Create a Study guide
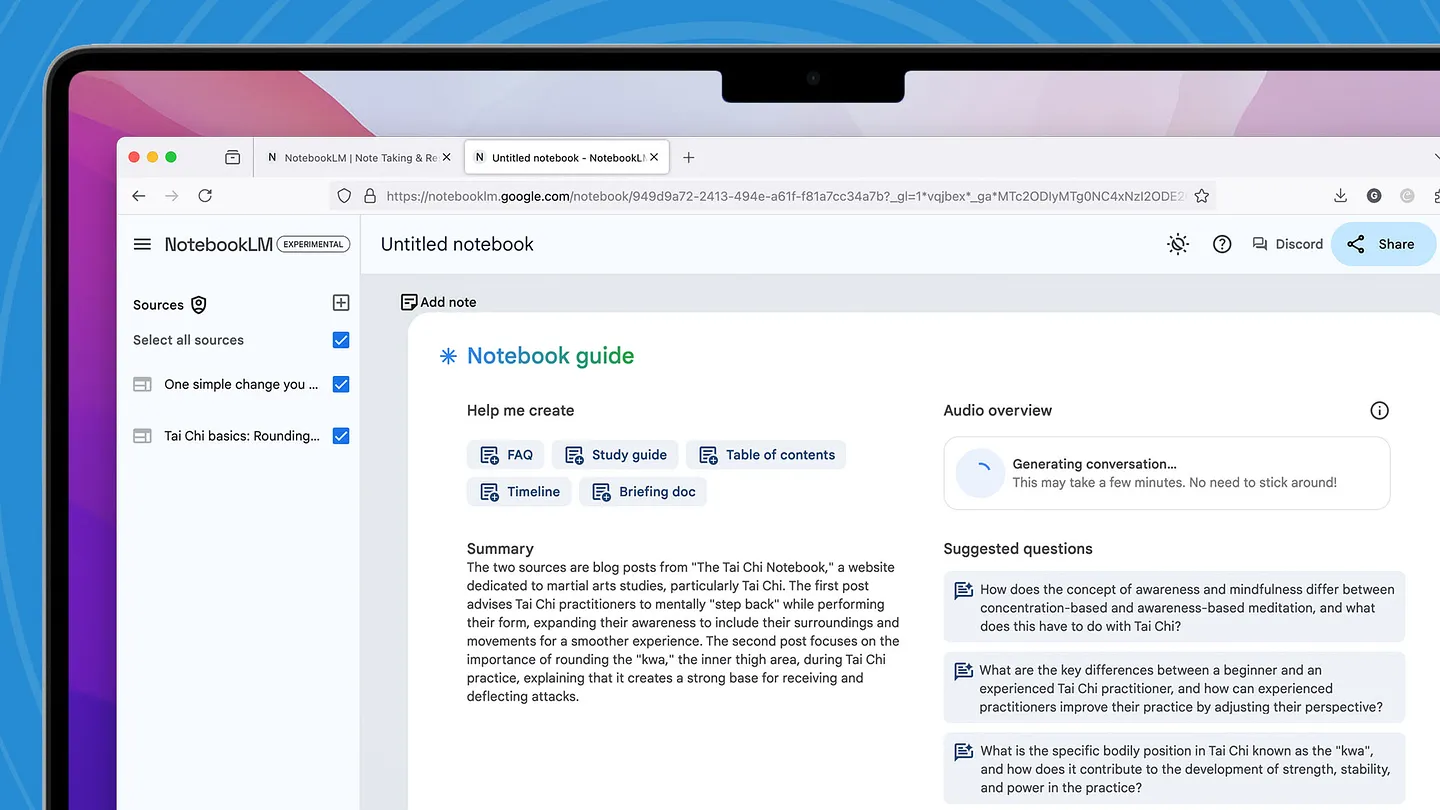 616,455
